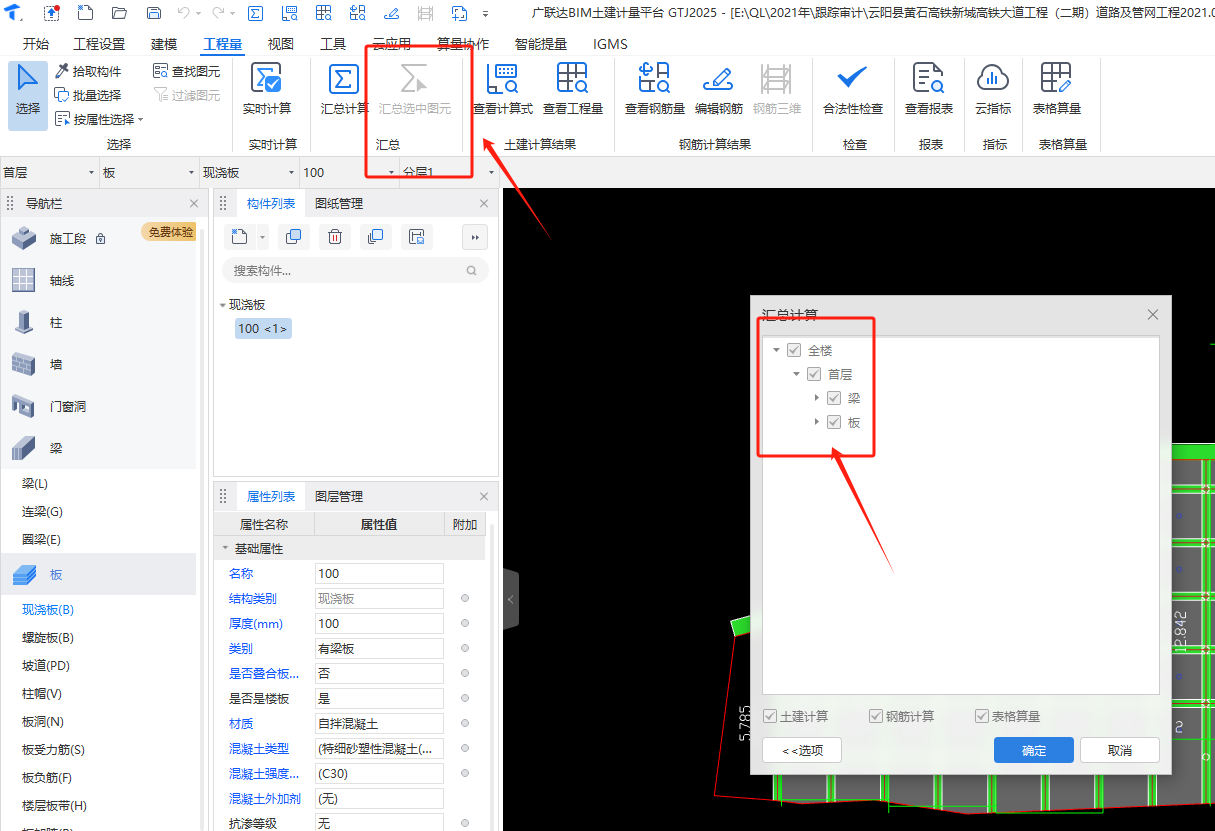Collapse the 全楼 tree node in the dialog
The width and height of the screenshot is (1215, 831).
click(776, 350)
